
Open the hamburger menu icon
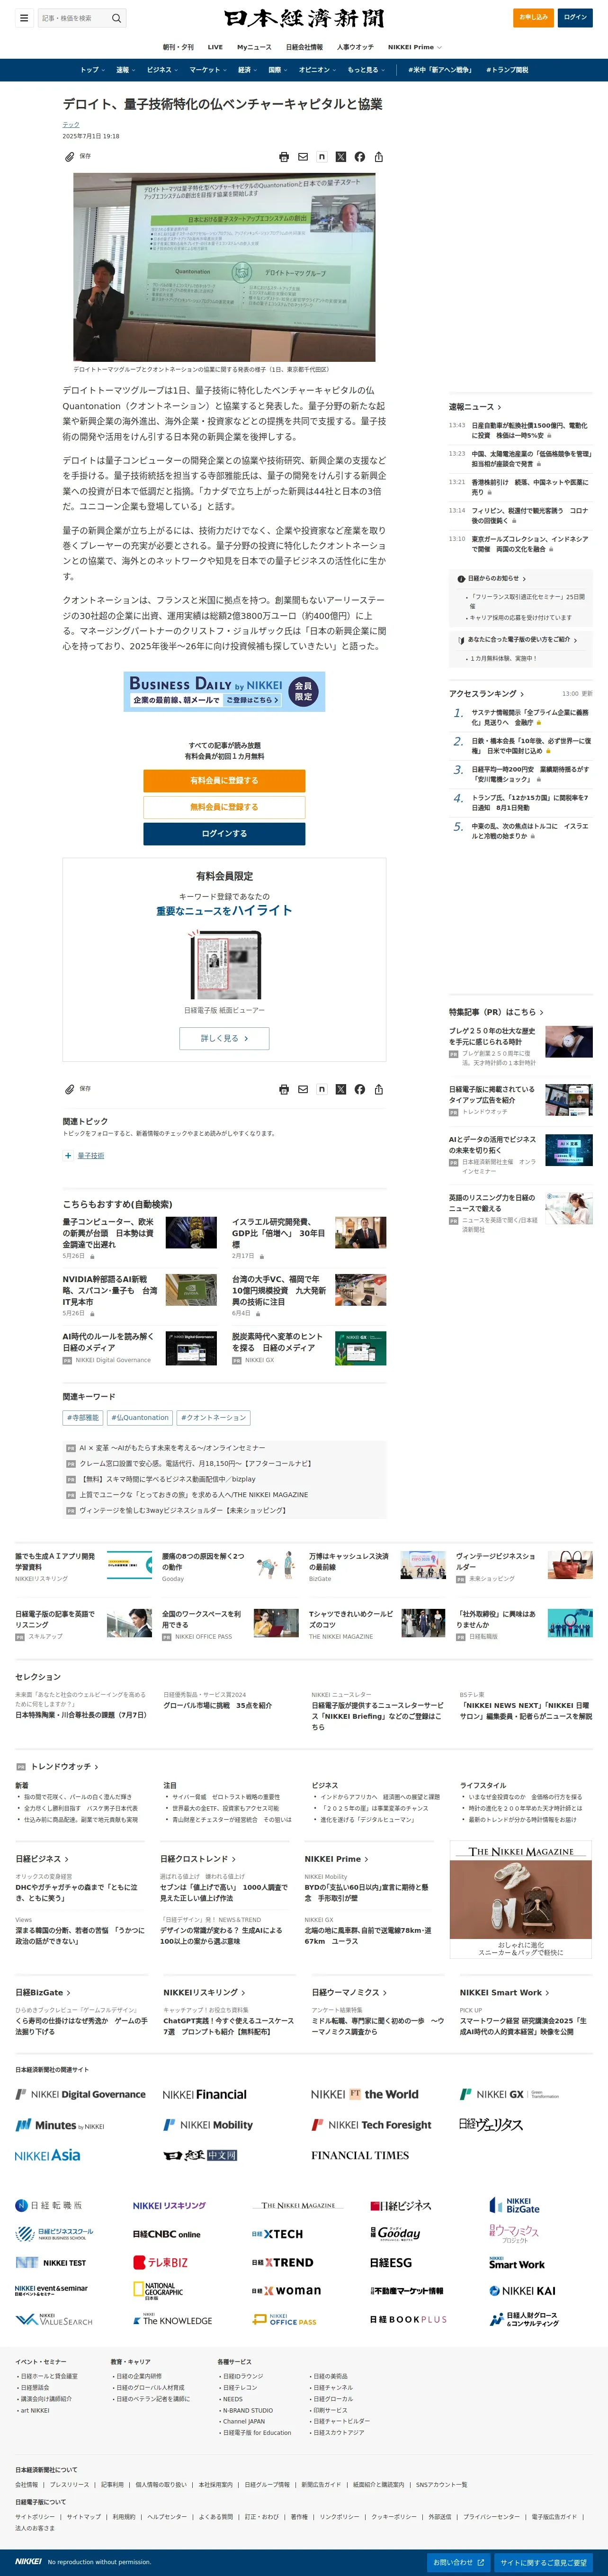(23, 18)
